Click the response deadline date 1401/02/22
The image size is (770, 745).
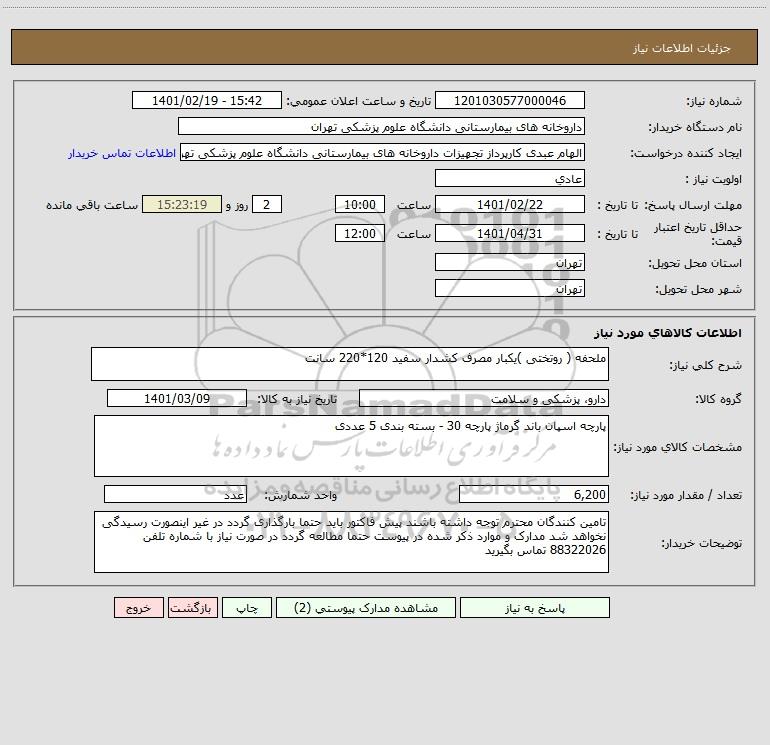[510, 204]
